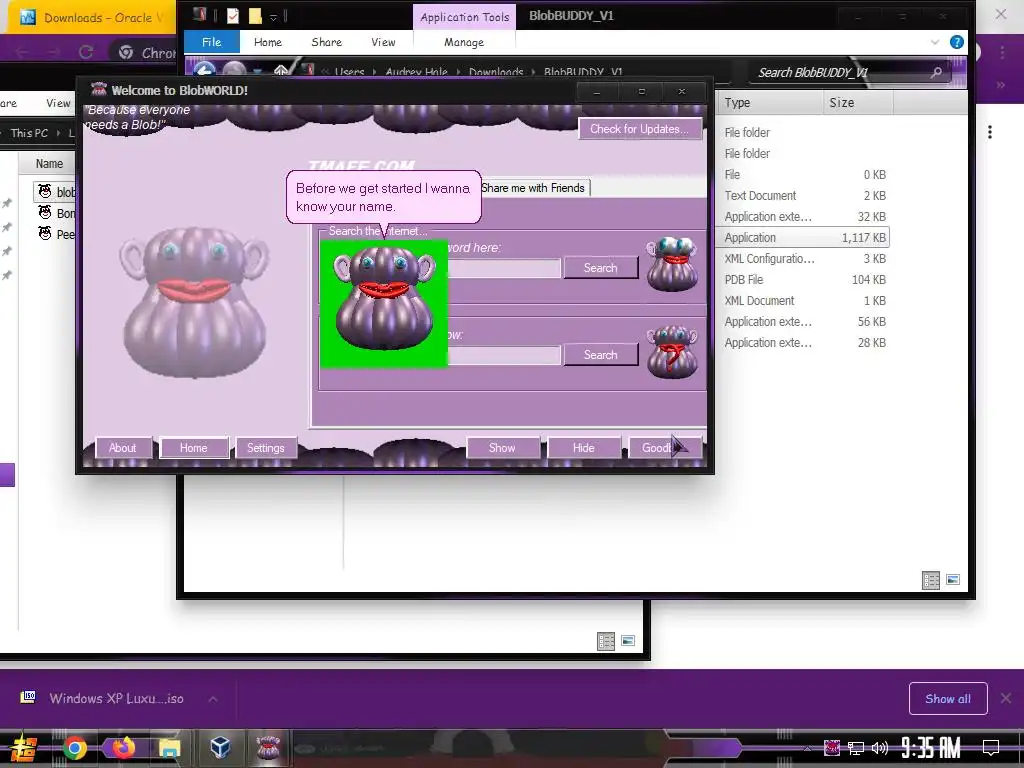The width and height of the screenshot is (1024, 768).
Task: Select the Text Document row
Action: pos(805,196)
